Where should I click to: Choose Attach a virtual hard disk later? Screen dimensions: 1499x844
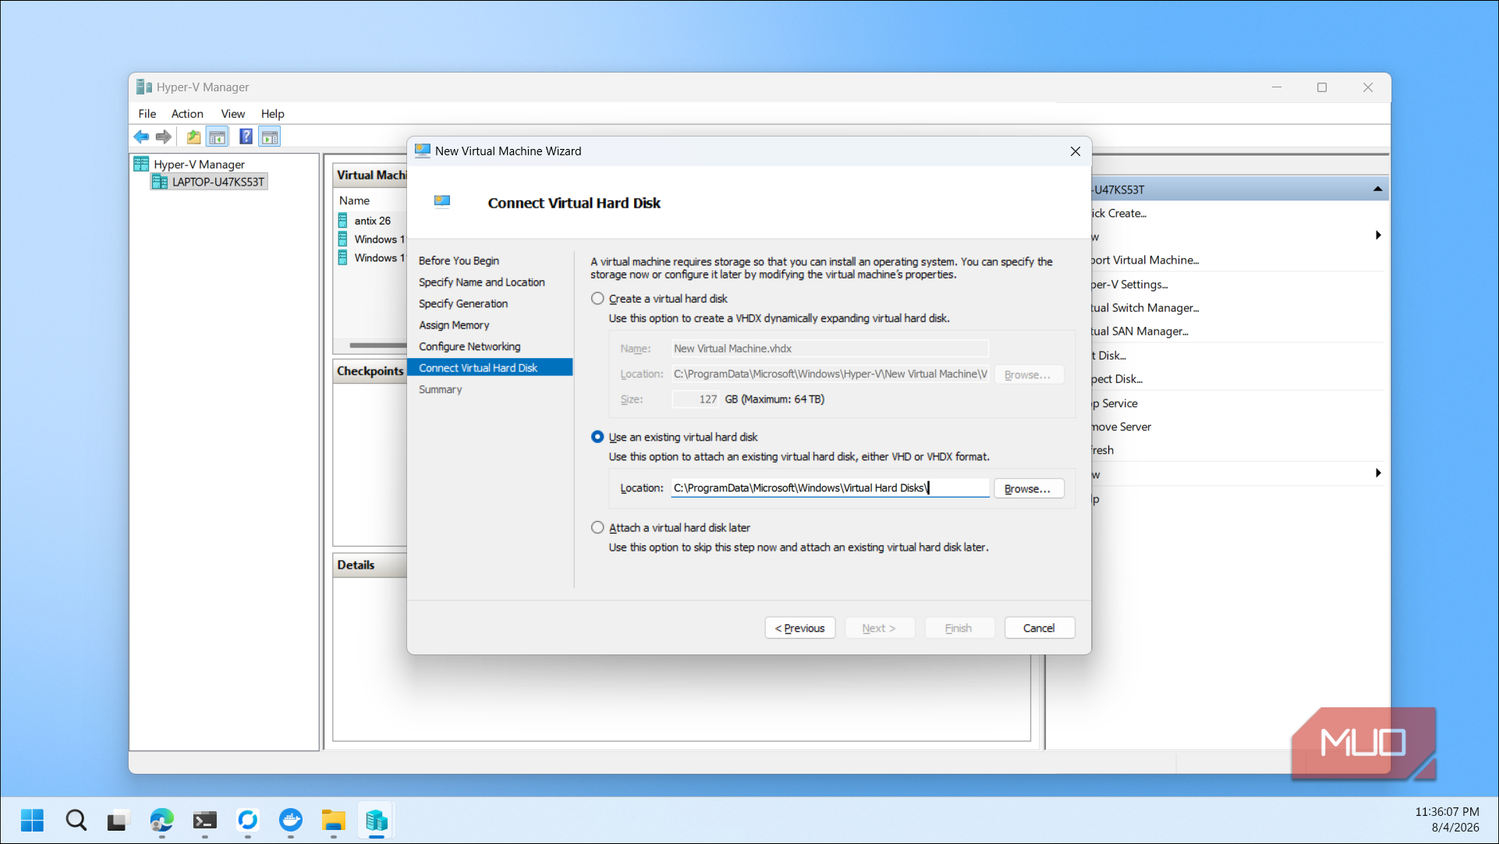pyautogui.click(x=598, y=528)
